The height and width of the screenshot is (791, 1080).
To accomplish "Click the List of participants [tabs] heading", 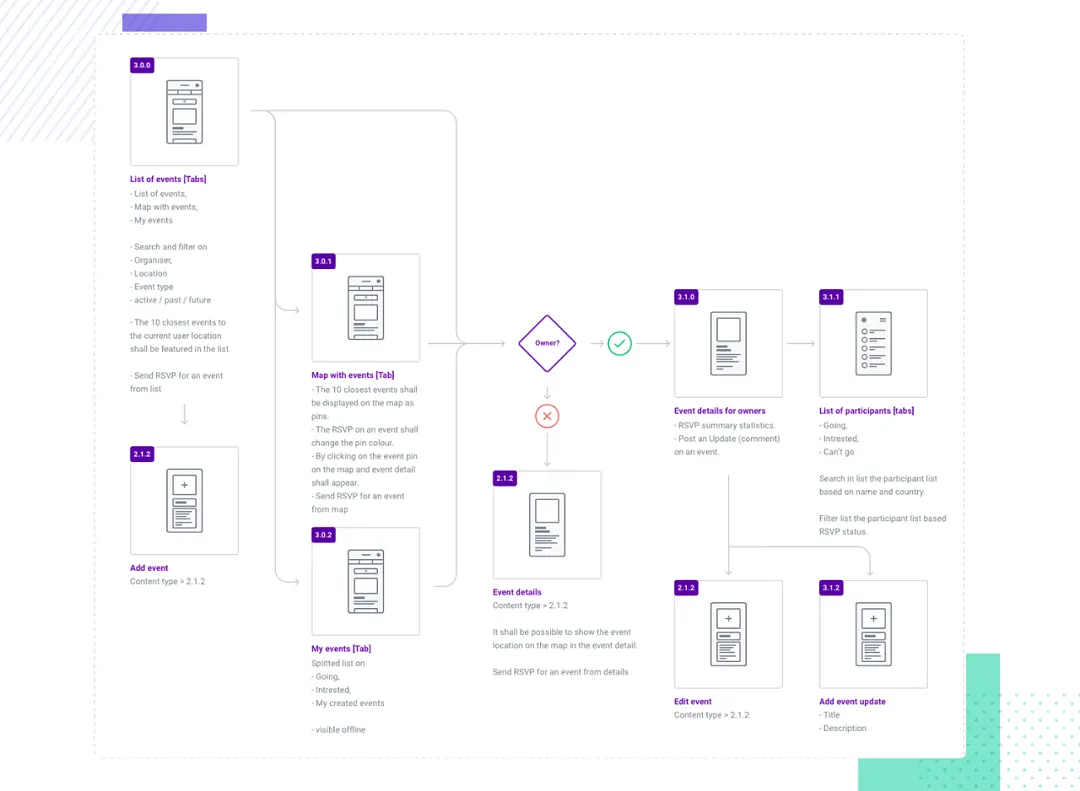I will 866,411.
